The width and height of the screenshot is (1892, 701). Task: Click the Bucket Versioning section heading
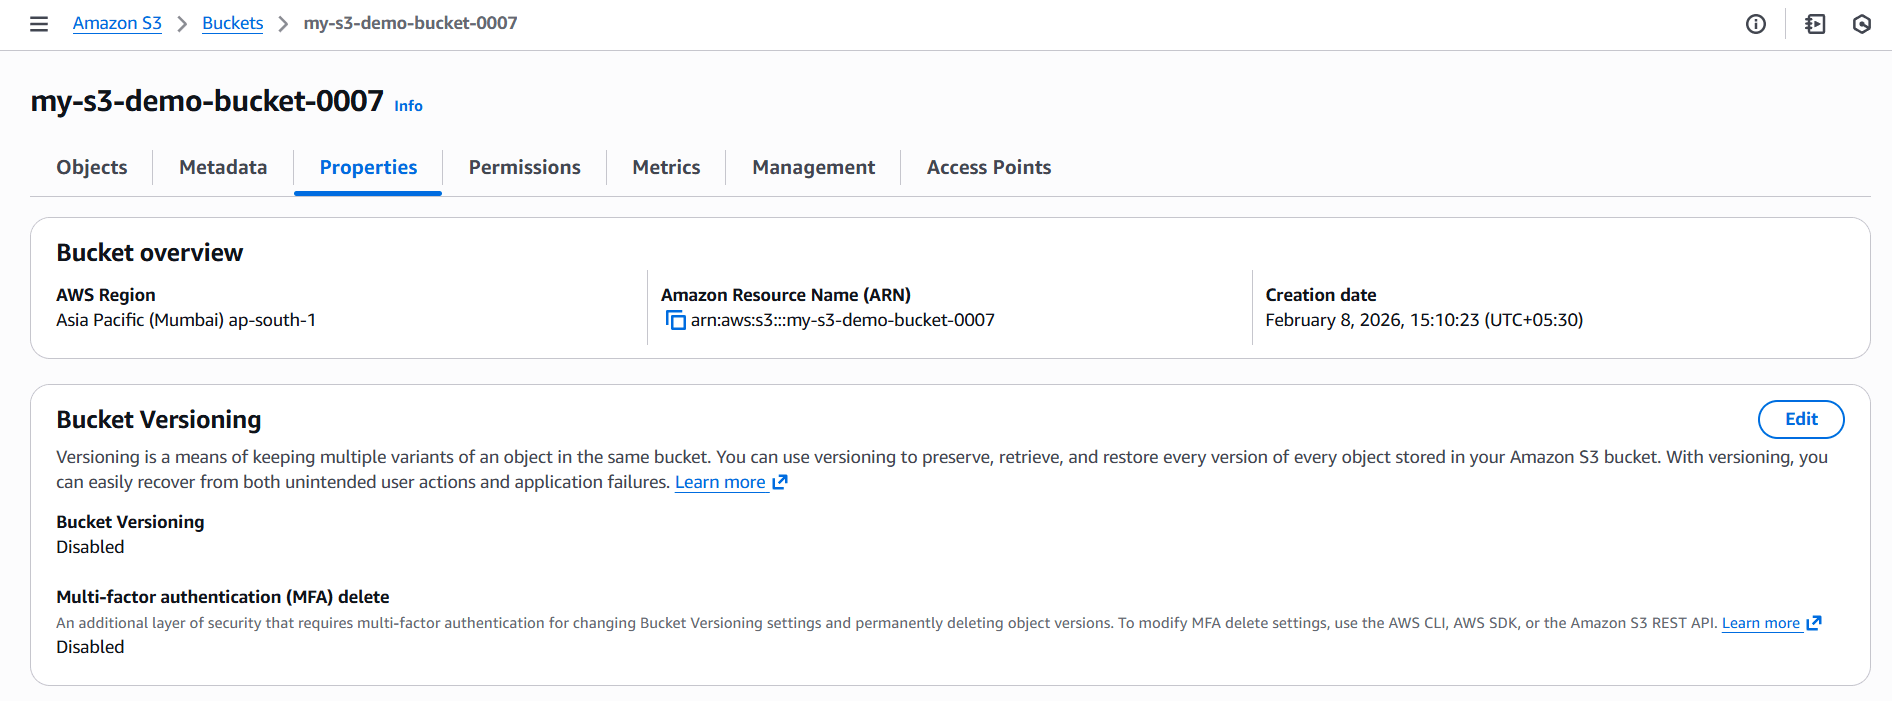(159, 420)
